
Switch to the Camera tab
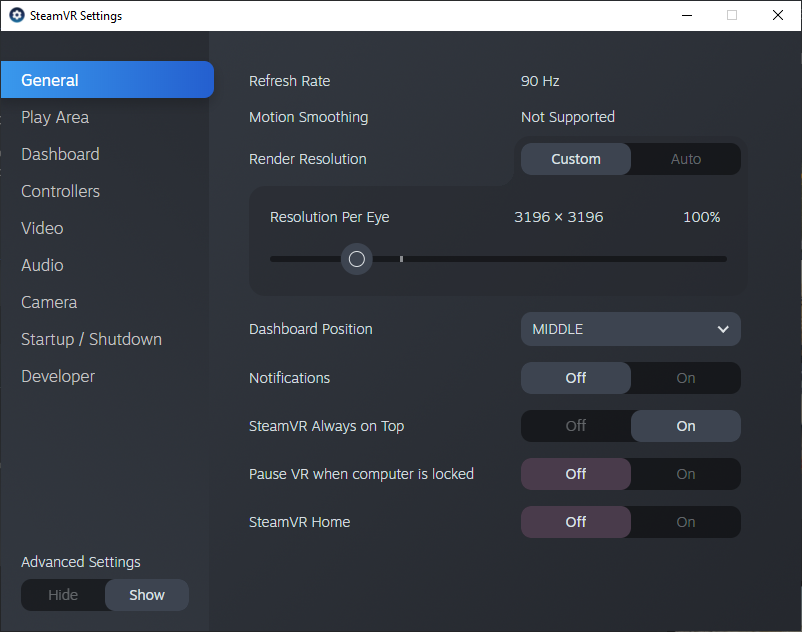point(49,302)
